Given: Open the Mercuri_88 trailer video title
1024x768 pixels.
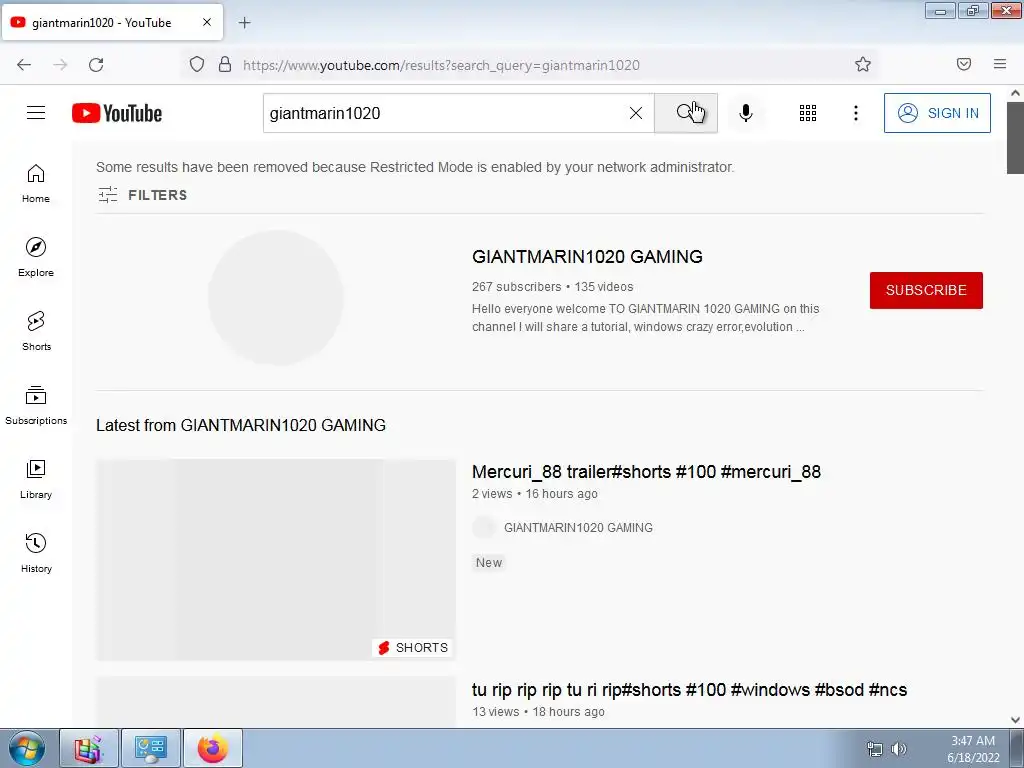Looking at the screenshot, I should [x=646, y=472].
